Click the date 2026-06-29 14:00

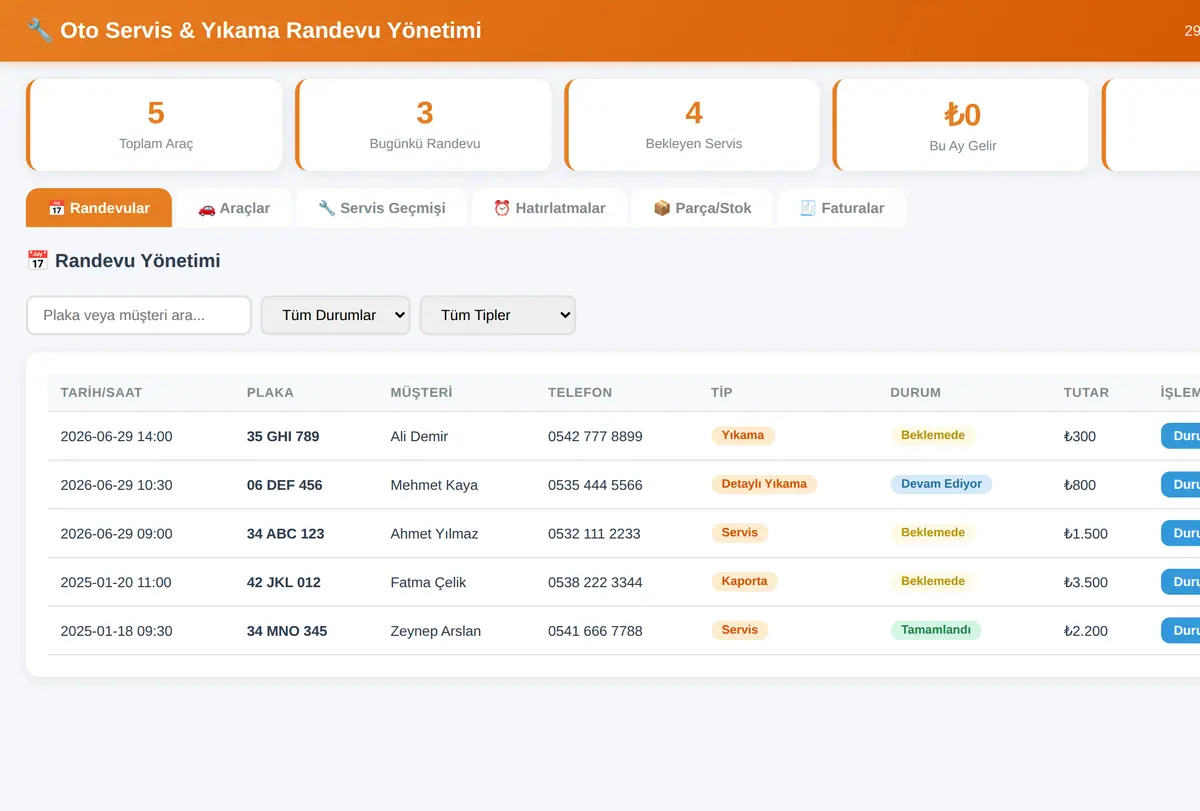(x=116, y=436)
